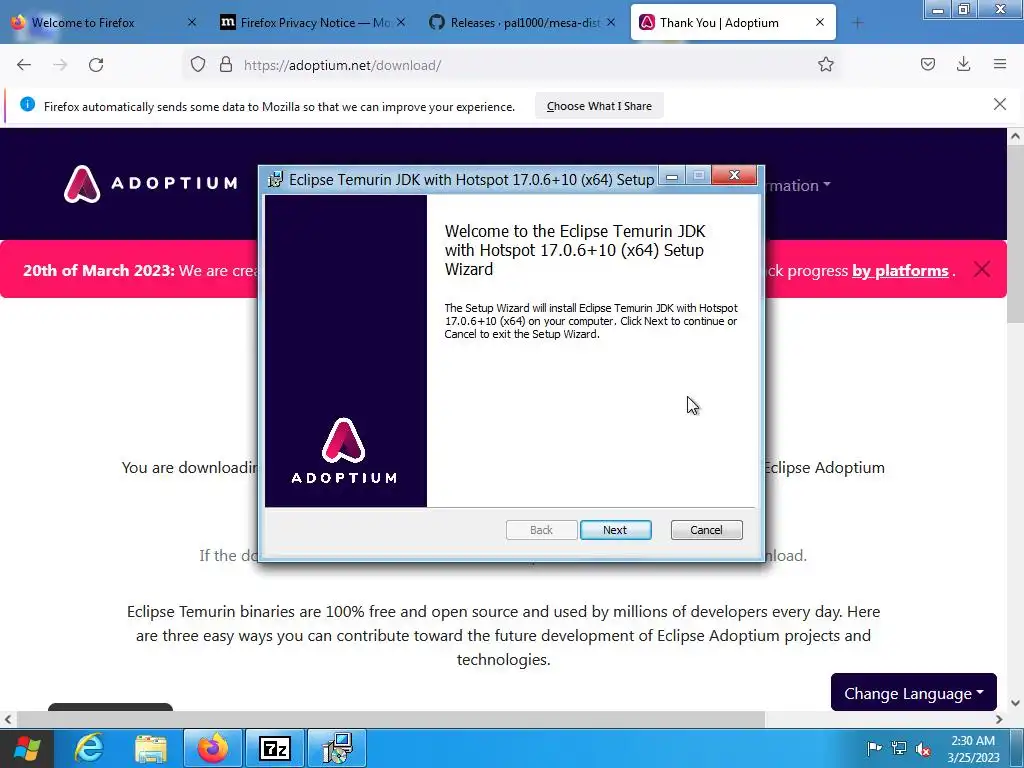Viewport: 1024px width, 768px height.
Task: Open the Save to Pocket icon
Action: tap(927, 64)
